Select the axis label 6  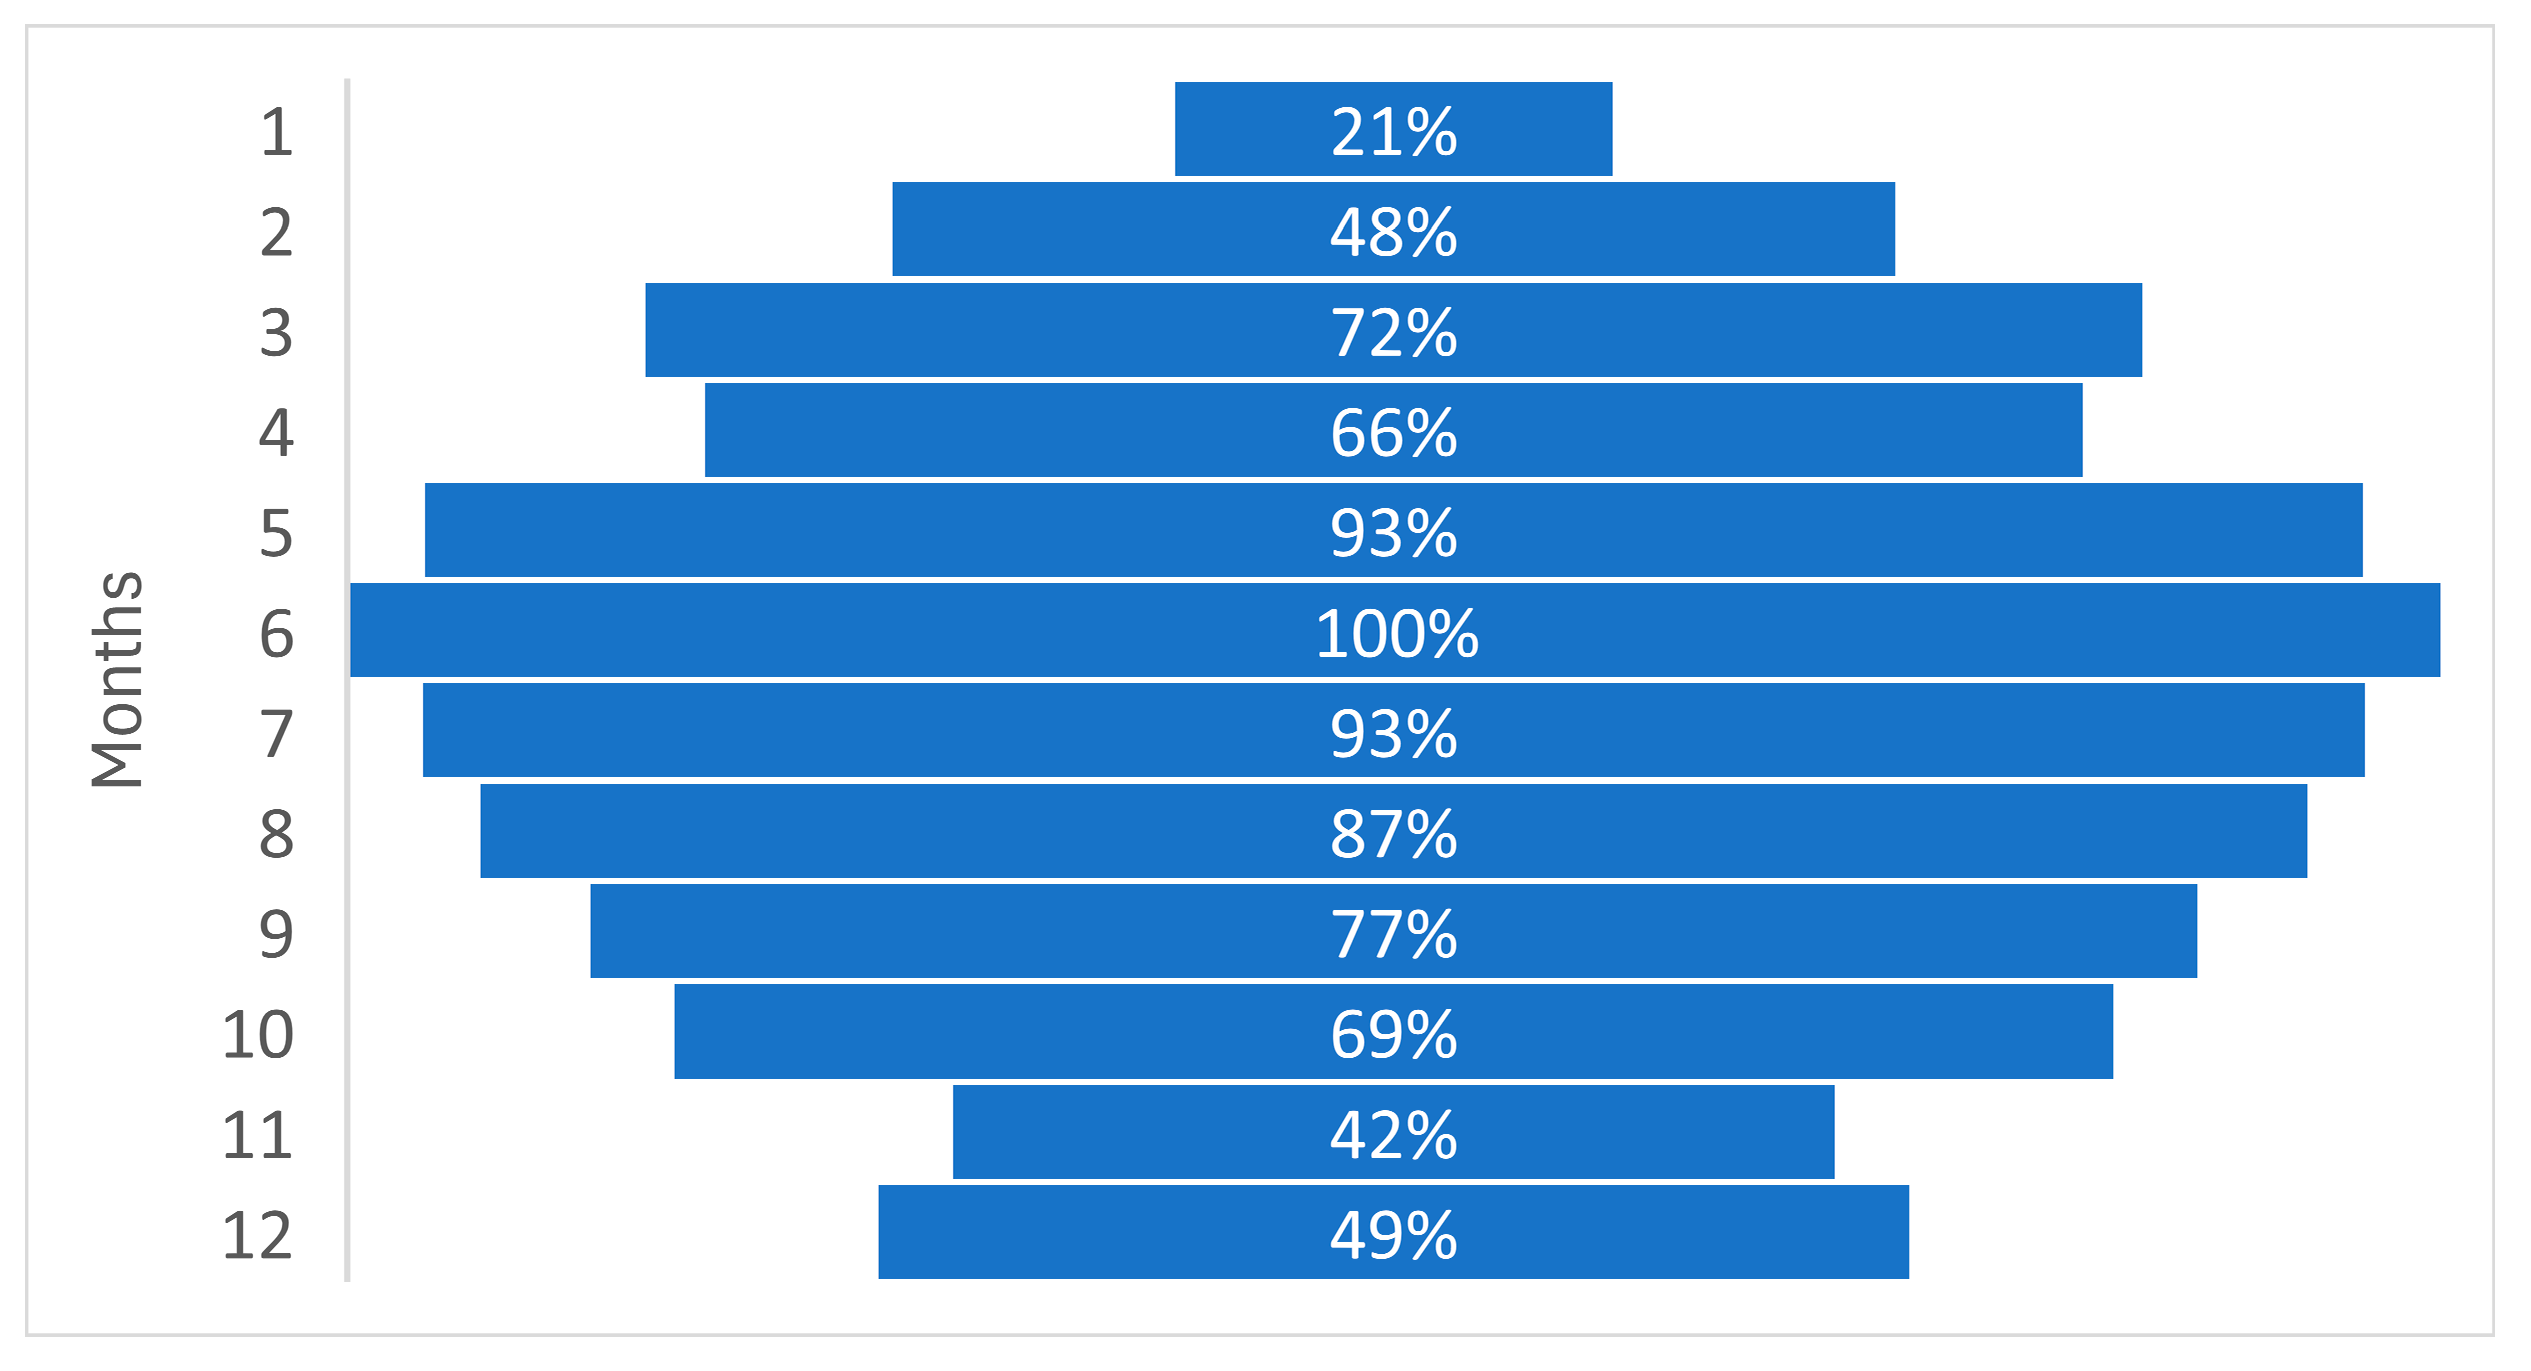pyautogui.click(x=276, y=634)
